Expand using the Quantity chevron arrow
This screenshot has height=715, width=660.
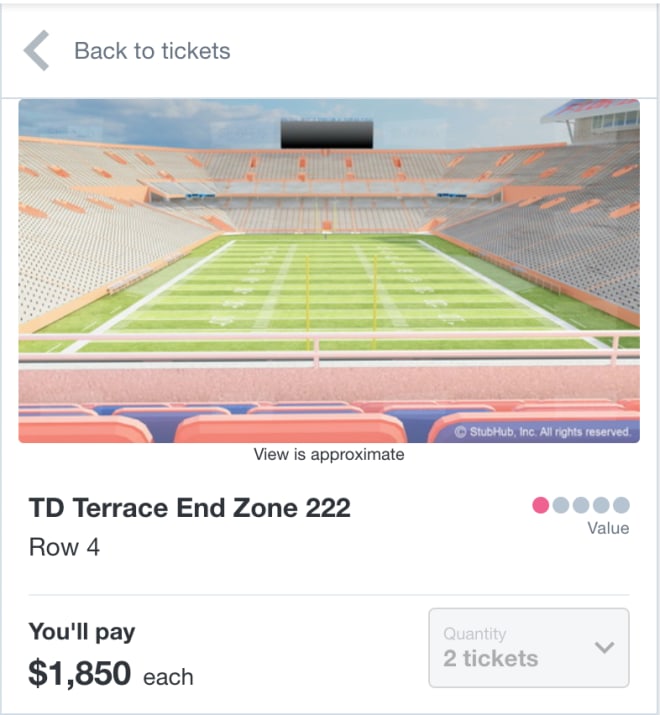(x=604, y=647)
